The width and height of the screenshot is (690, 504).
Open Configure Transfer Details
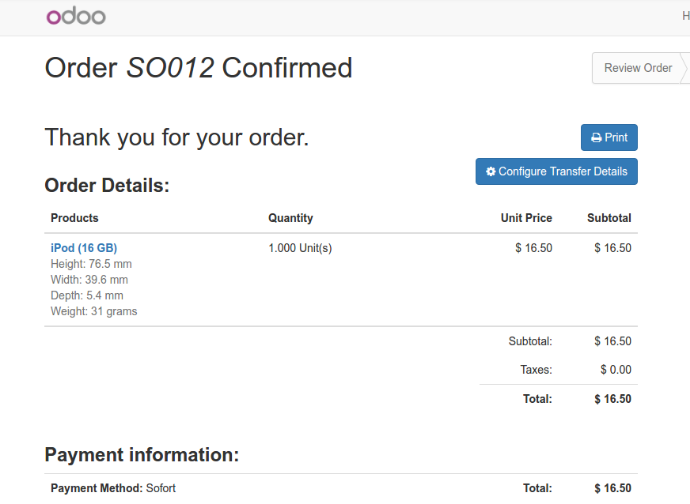(556, 172)
